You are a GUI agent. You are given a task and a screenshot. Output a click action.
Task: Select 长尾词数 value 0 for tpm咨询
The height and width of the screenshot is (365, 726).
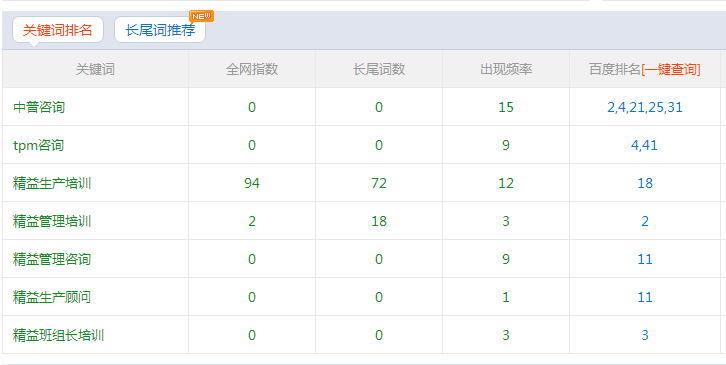click(x=379, y=145)
